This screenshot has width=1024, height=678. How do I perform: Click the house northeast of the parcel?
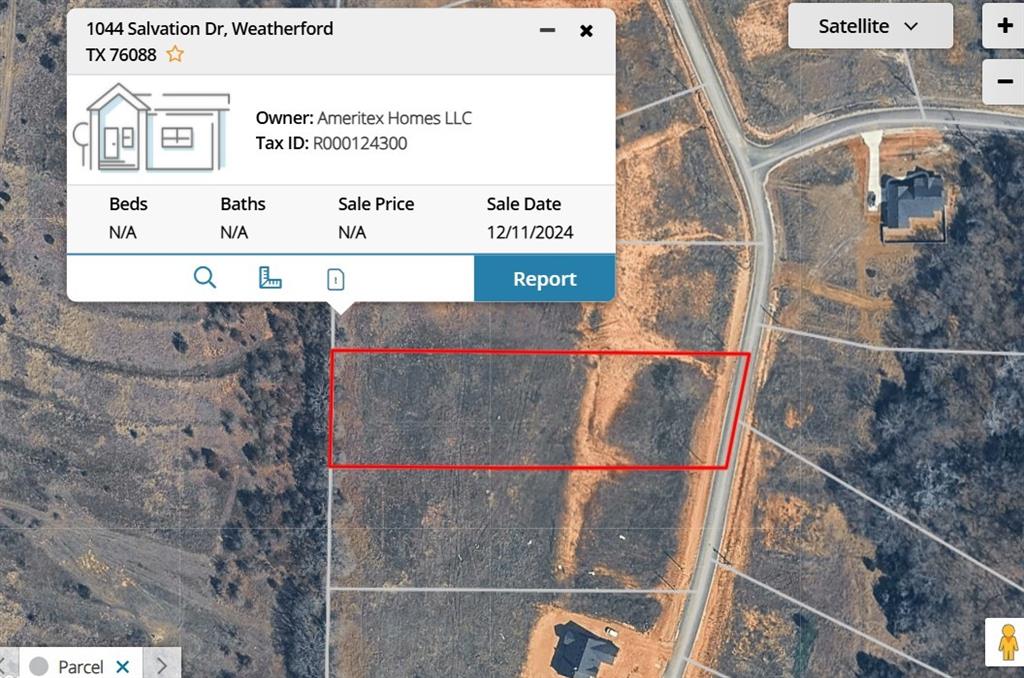[x=913, y=200]
